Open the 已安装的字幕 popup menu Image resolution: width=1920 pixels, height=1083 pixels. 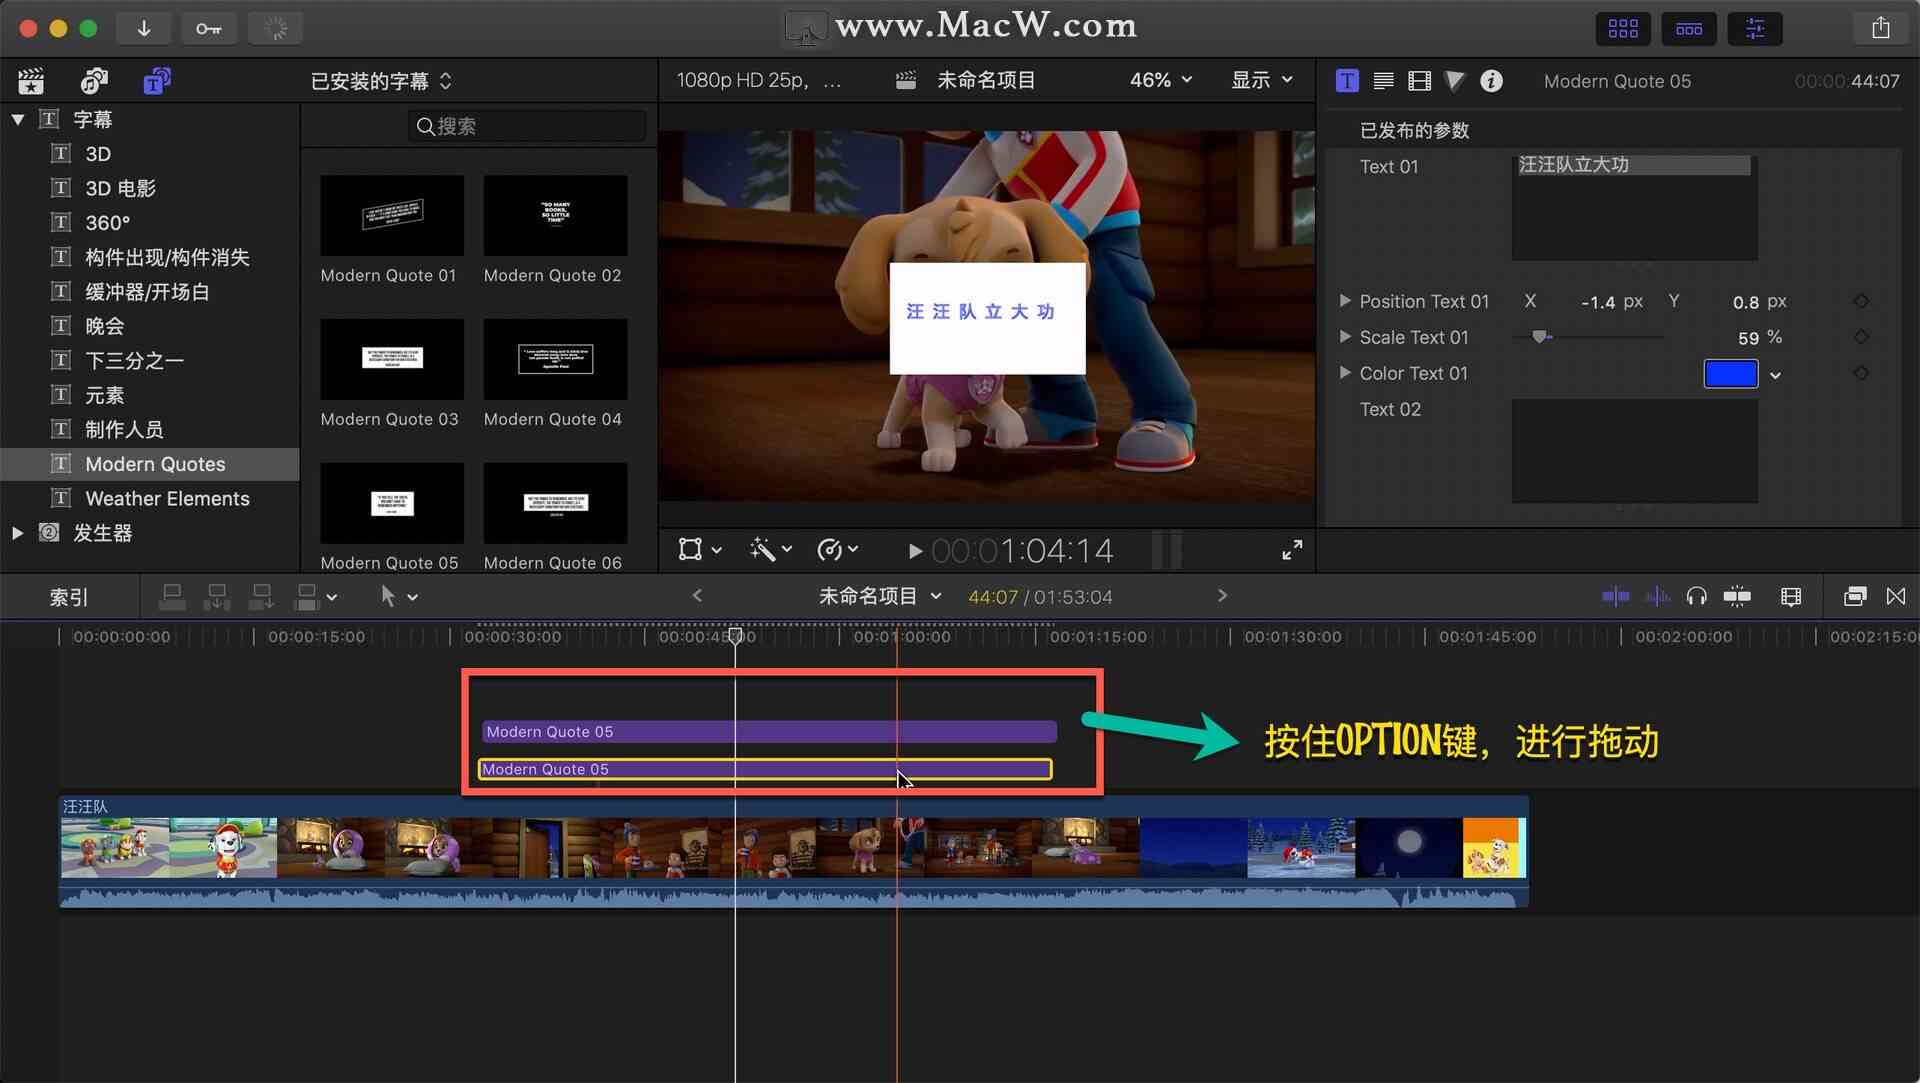381,81
